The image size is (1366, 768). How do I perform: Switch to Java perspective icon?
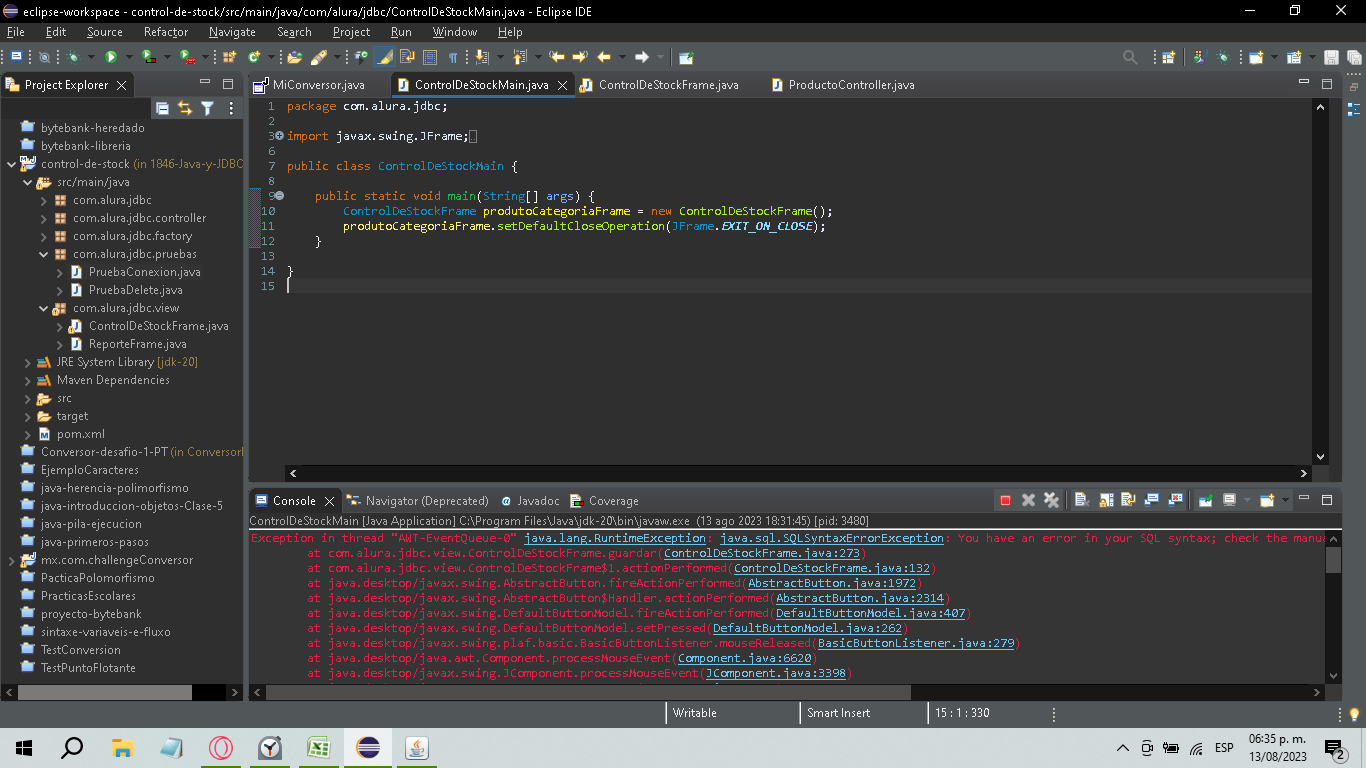(1201, 57)
